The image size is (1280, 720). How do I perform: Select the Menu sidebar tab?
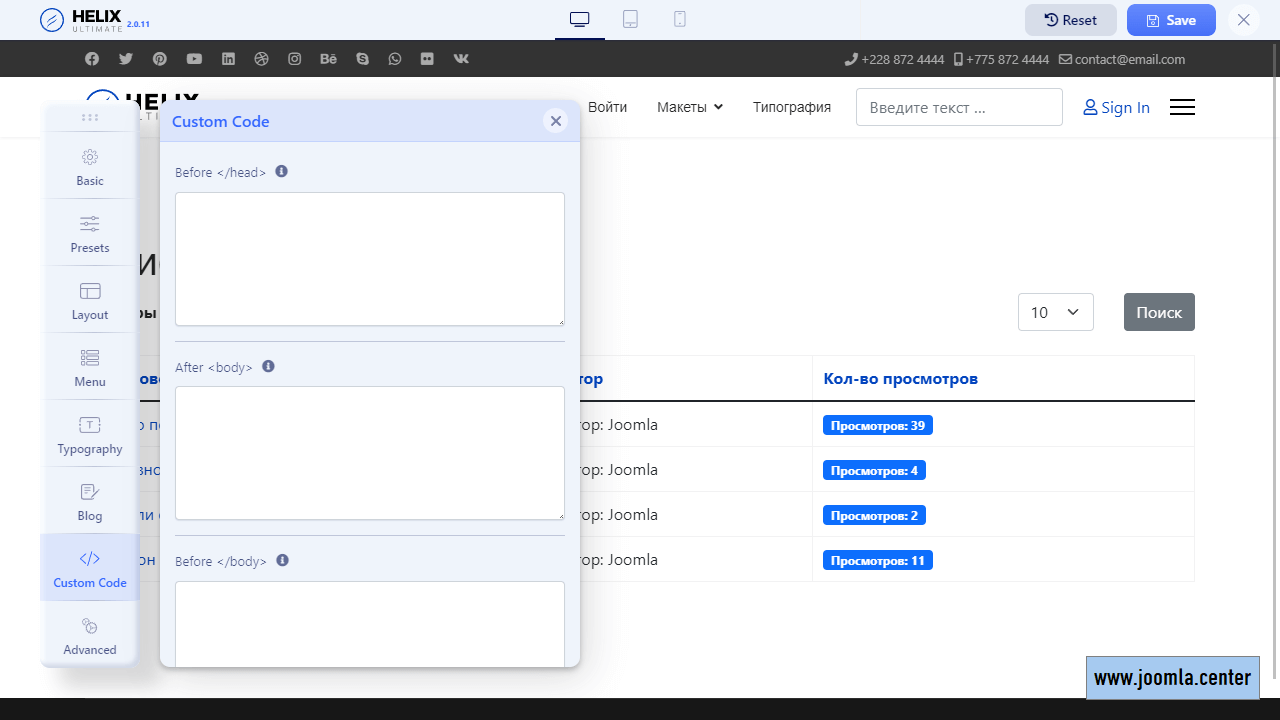(90, 368)
